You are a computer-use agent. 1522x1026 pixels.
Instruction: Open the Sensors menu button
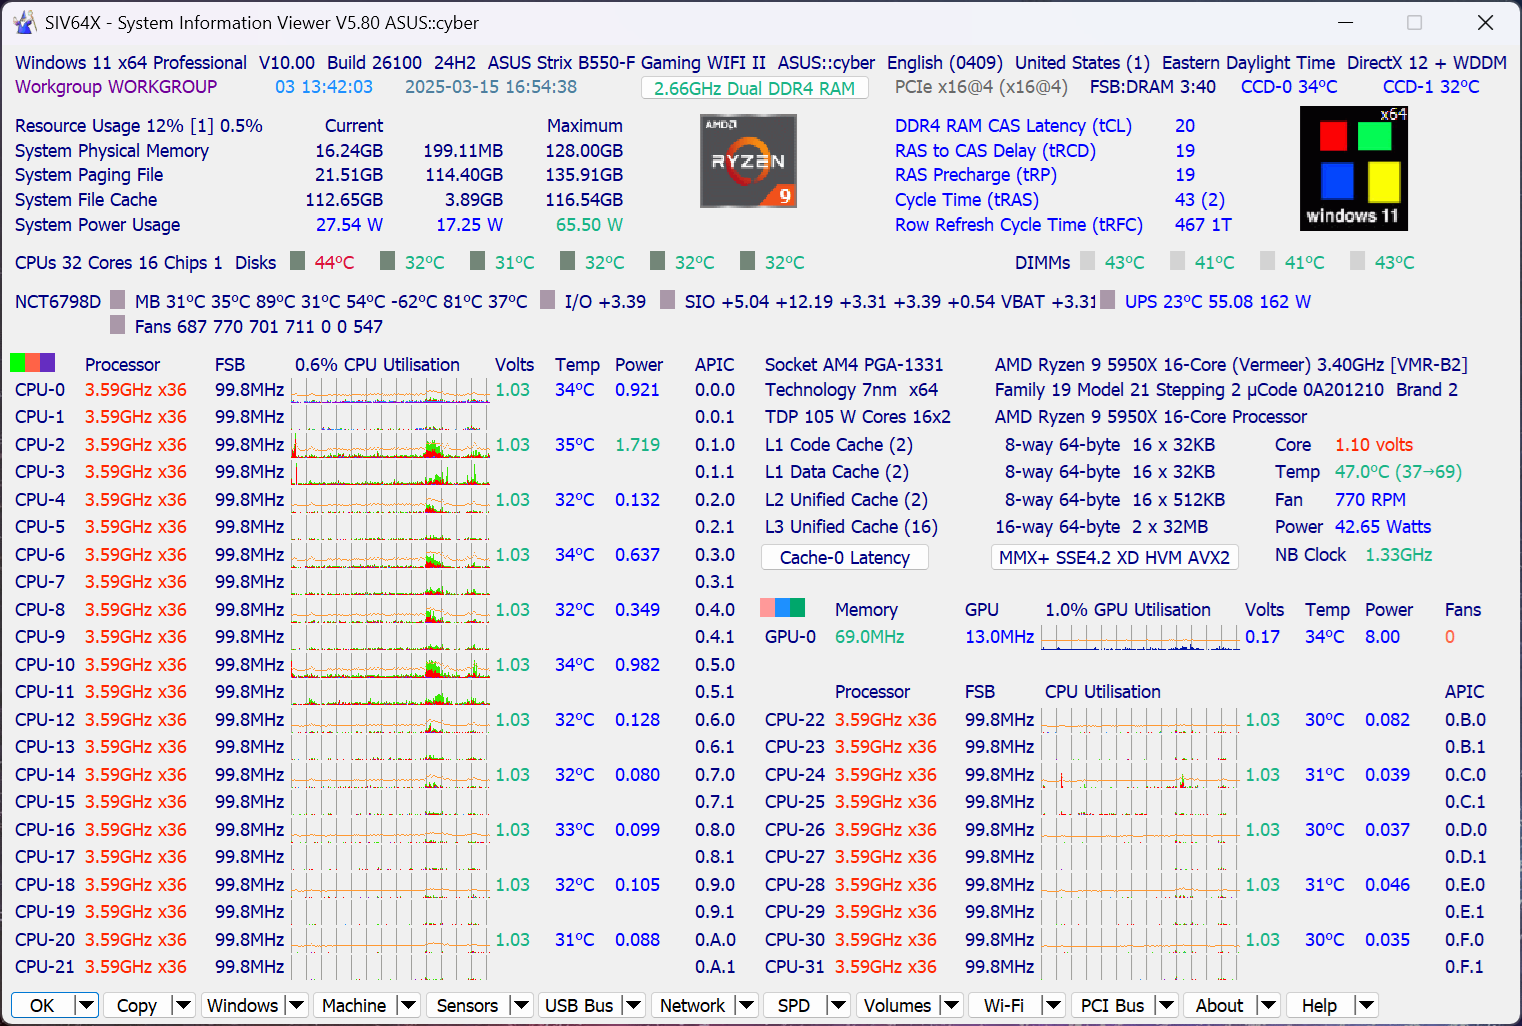[467, 1005]
